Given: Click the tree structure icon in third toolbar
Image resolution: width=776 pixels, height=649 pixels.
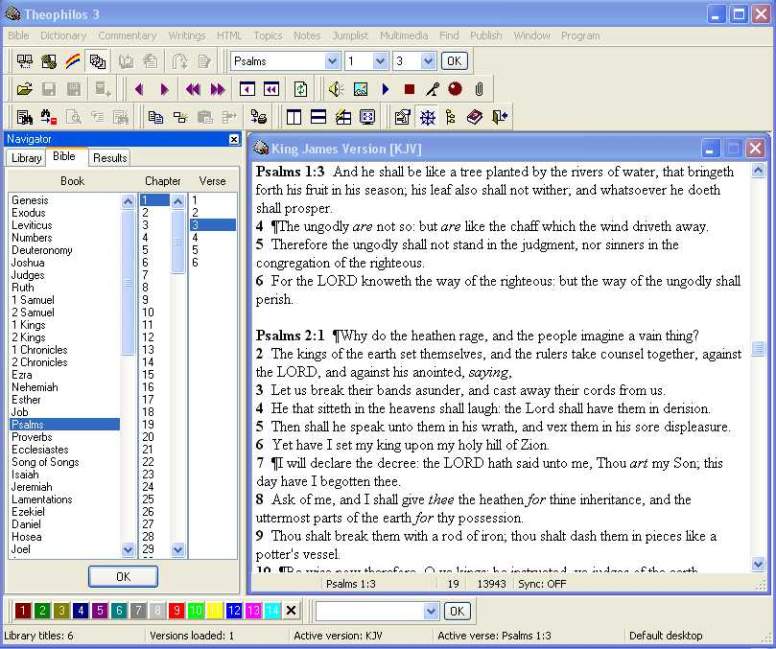Looking at the screenshot, I should (450, 117).
